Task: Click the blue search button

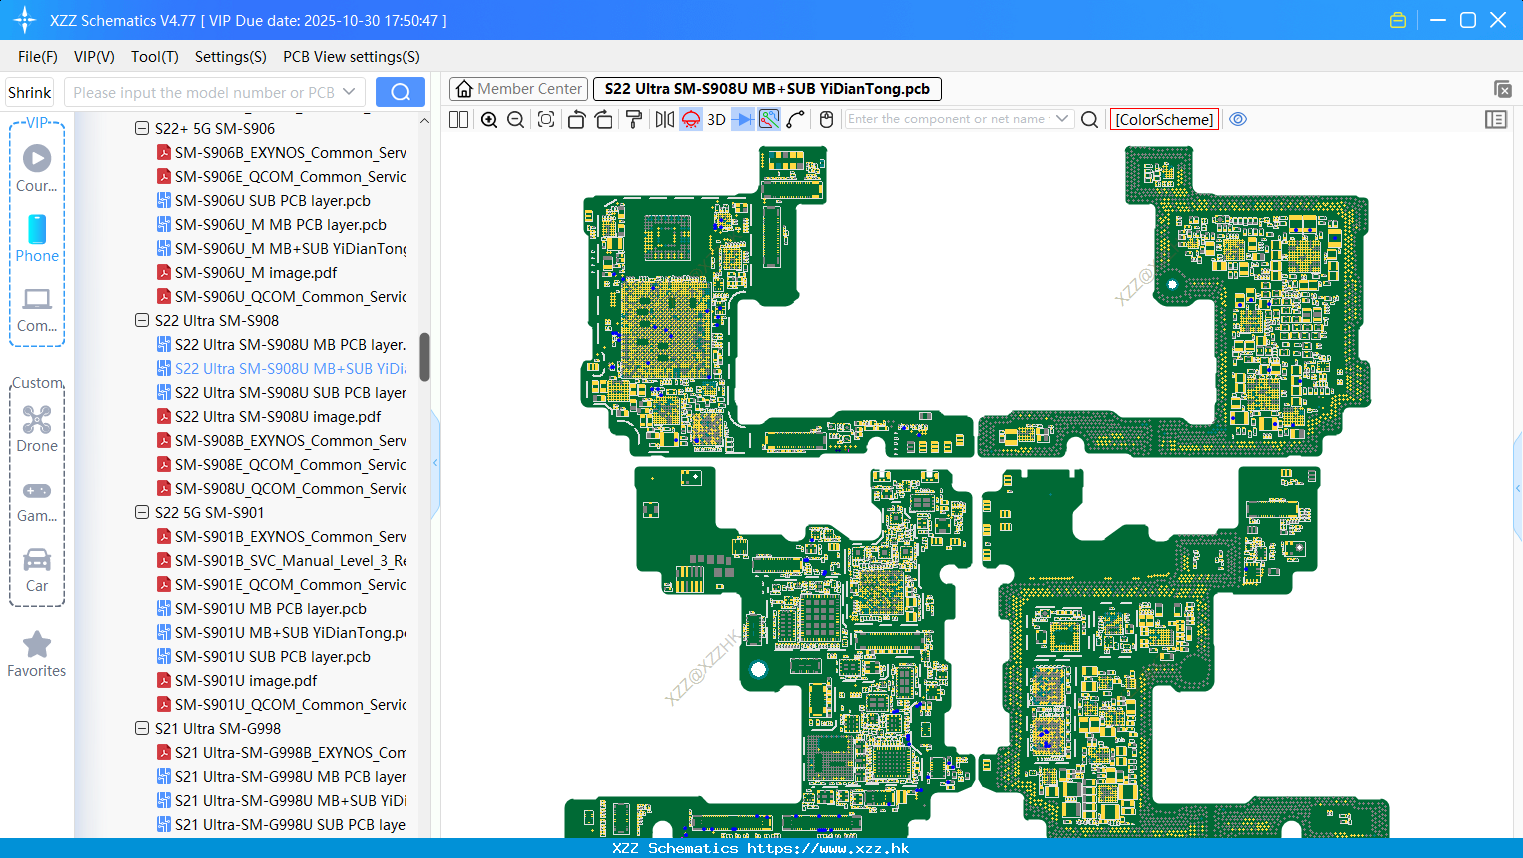Action: pyautogui.click(x=400, y=92)
